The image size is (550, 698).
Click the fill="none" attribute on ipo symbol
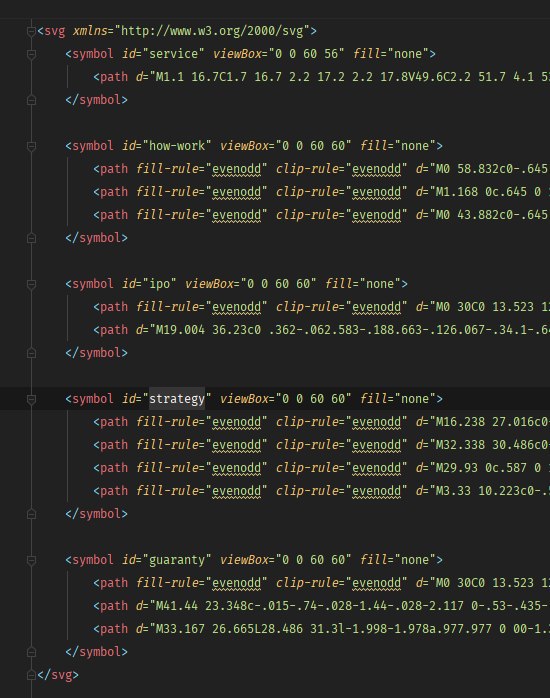(363, 284)
